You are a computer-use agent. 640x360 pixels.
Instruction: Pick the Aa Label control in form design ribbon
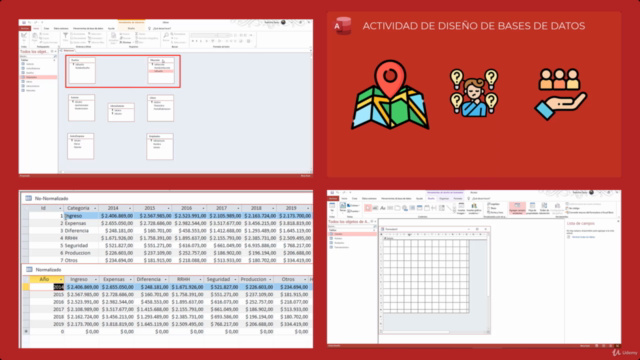click(x=383, y=208)
